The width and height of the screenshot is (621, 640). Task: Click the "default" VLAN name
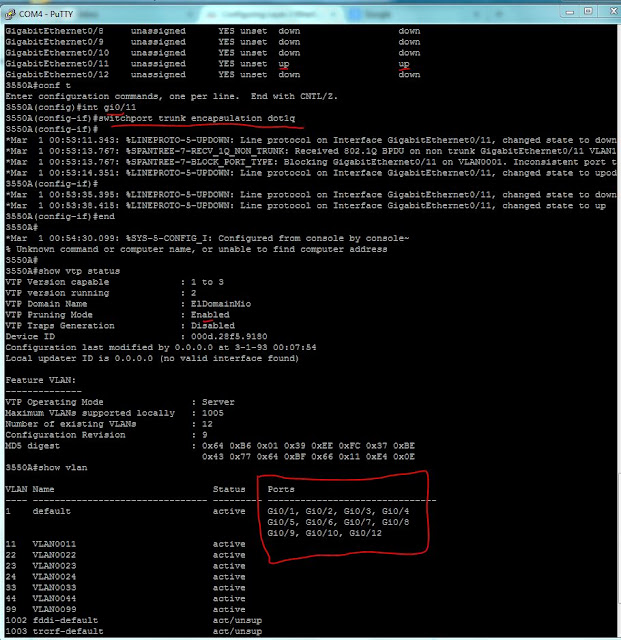coord(51,511)
